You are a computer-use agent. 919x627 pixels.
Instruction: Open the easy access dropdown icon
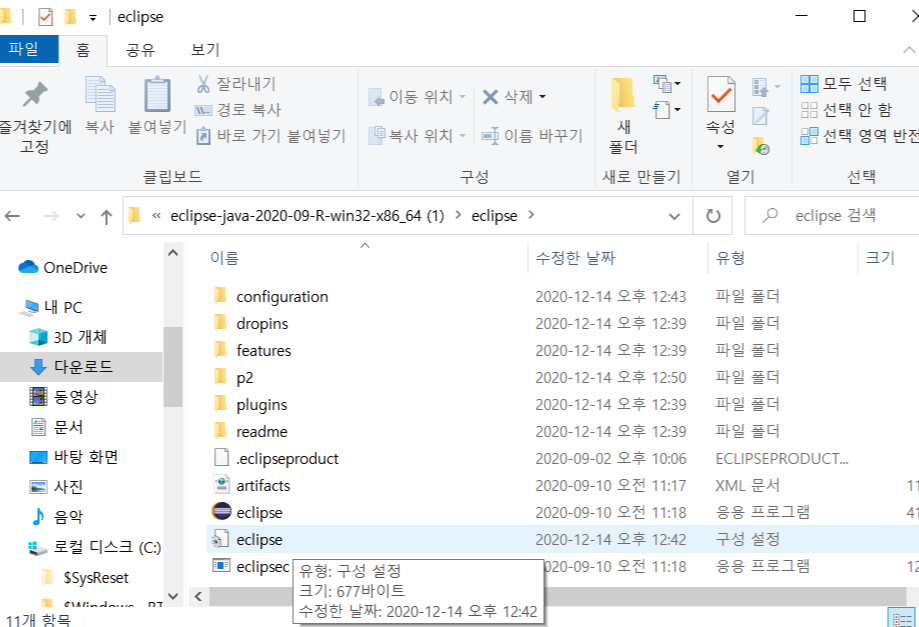pyautogui.click(x=667, y=110)
